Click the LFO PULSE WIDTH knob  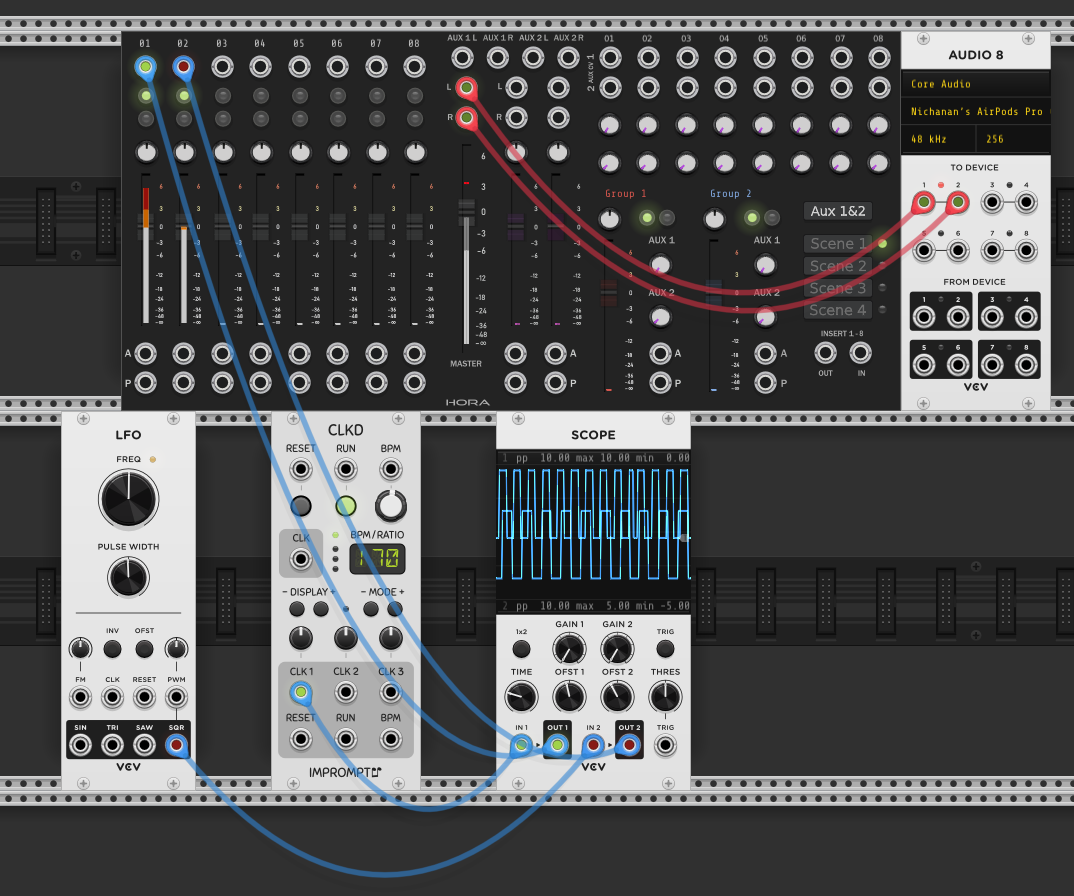(128, 577)
